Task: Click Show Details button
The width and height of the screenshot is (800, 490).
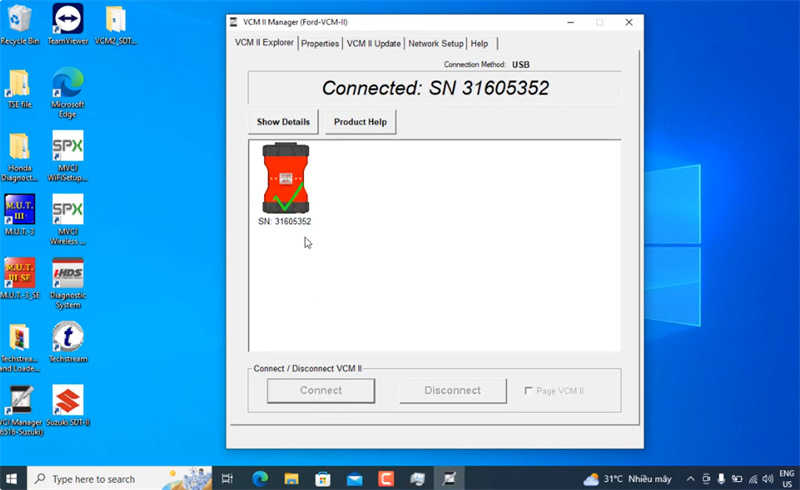Action: [x=283, y=122]
